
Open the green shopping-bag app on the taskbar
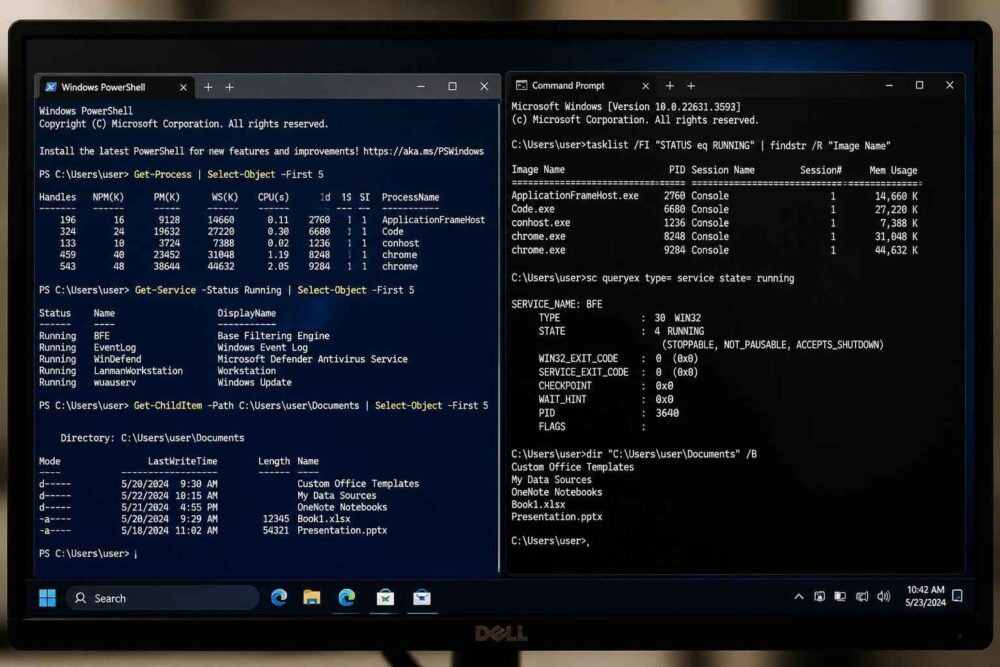pyautogui.click(x=385, y=597)
